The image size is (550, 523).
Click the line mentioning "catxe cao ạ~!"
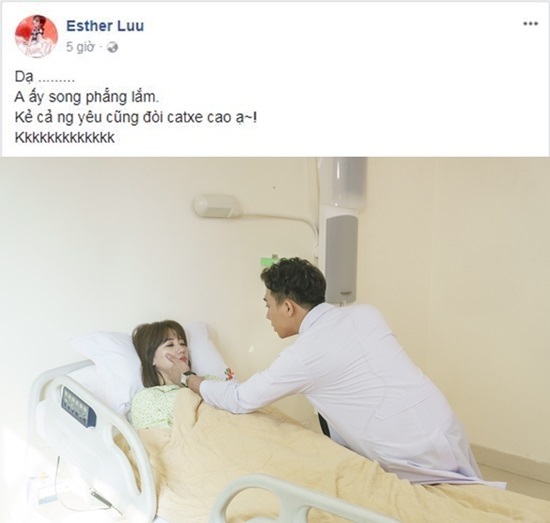pos(135,118)
